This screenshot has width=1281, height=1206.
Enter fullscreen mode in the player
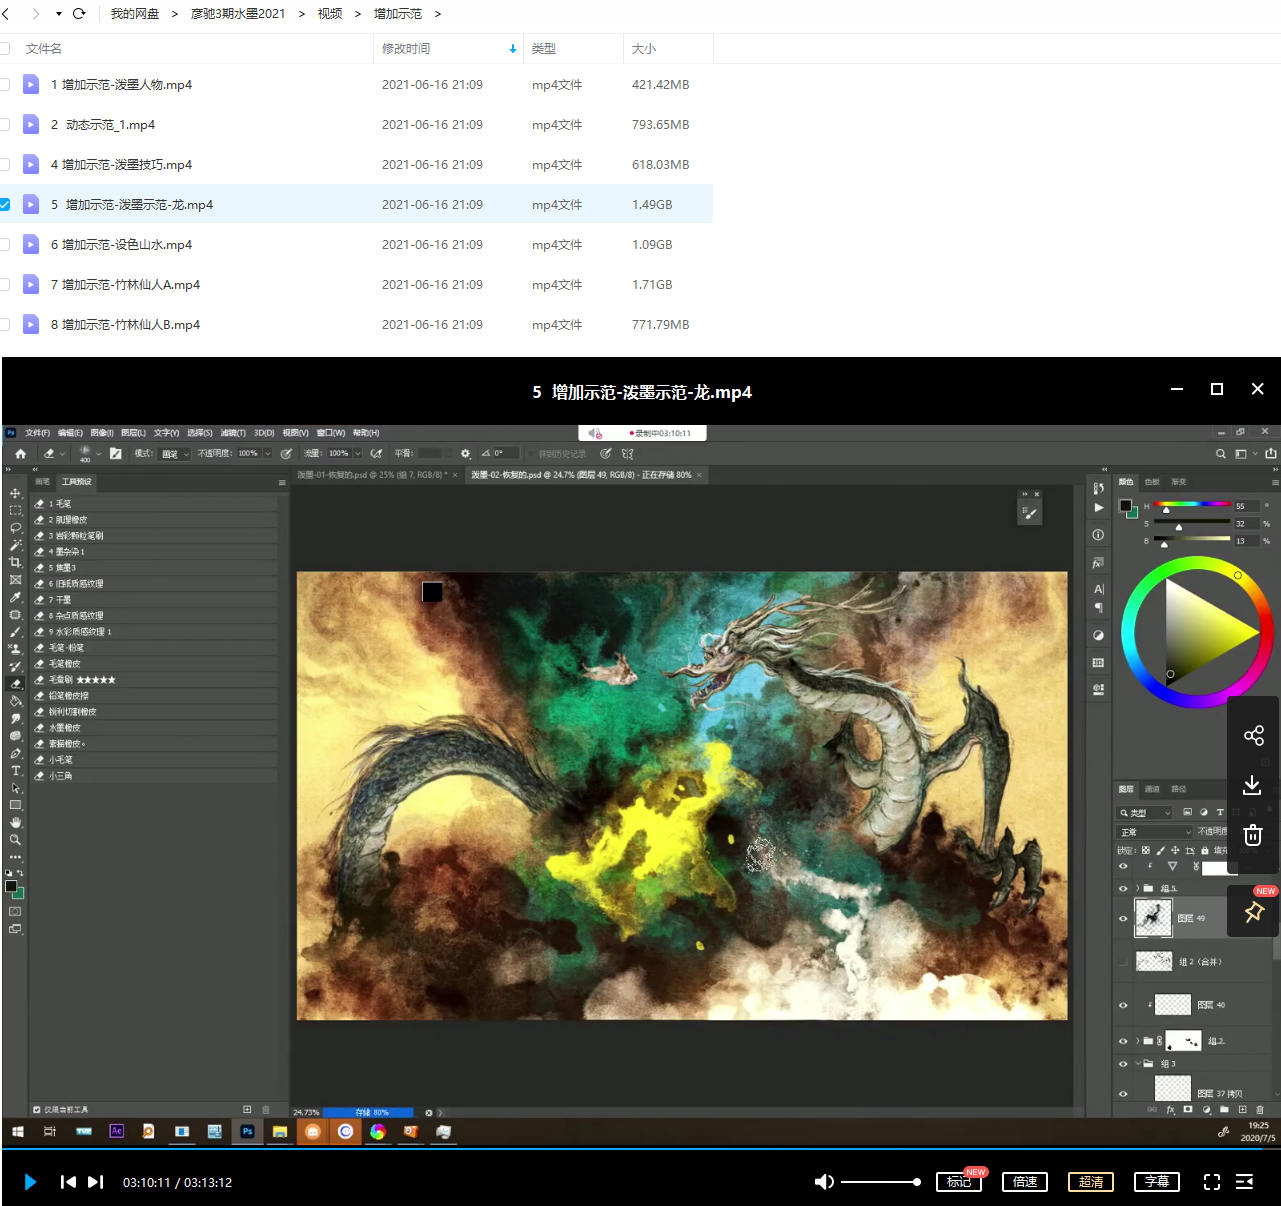click(1211, 1182)
